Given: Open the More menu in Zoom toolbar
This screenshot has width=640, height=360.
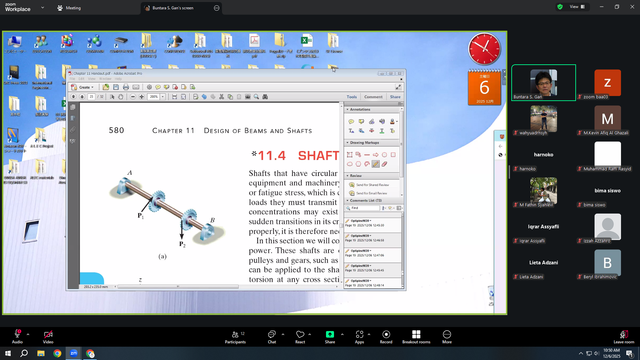Looking at the screenshot, I should [447, 336].
